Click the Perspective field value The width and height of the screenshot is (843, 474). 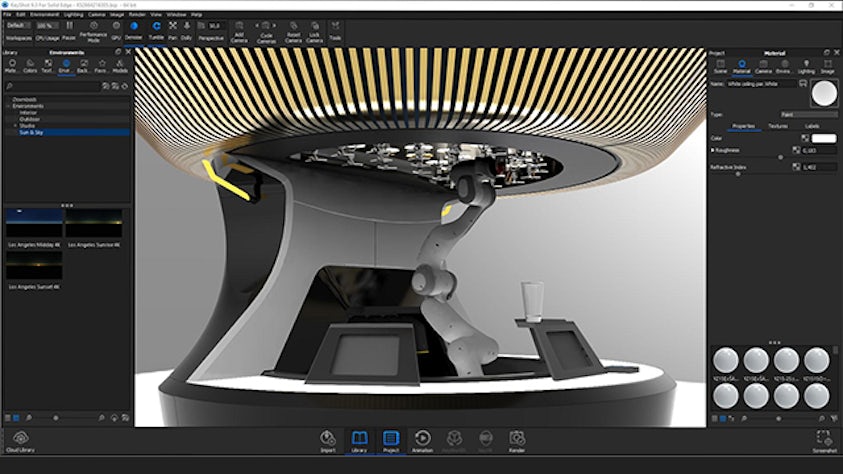[x=215, y=26]
